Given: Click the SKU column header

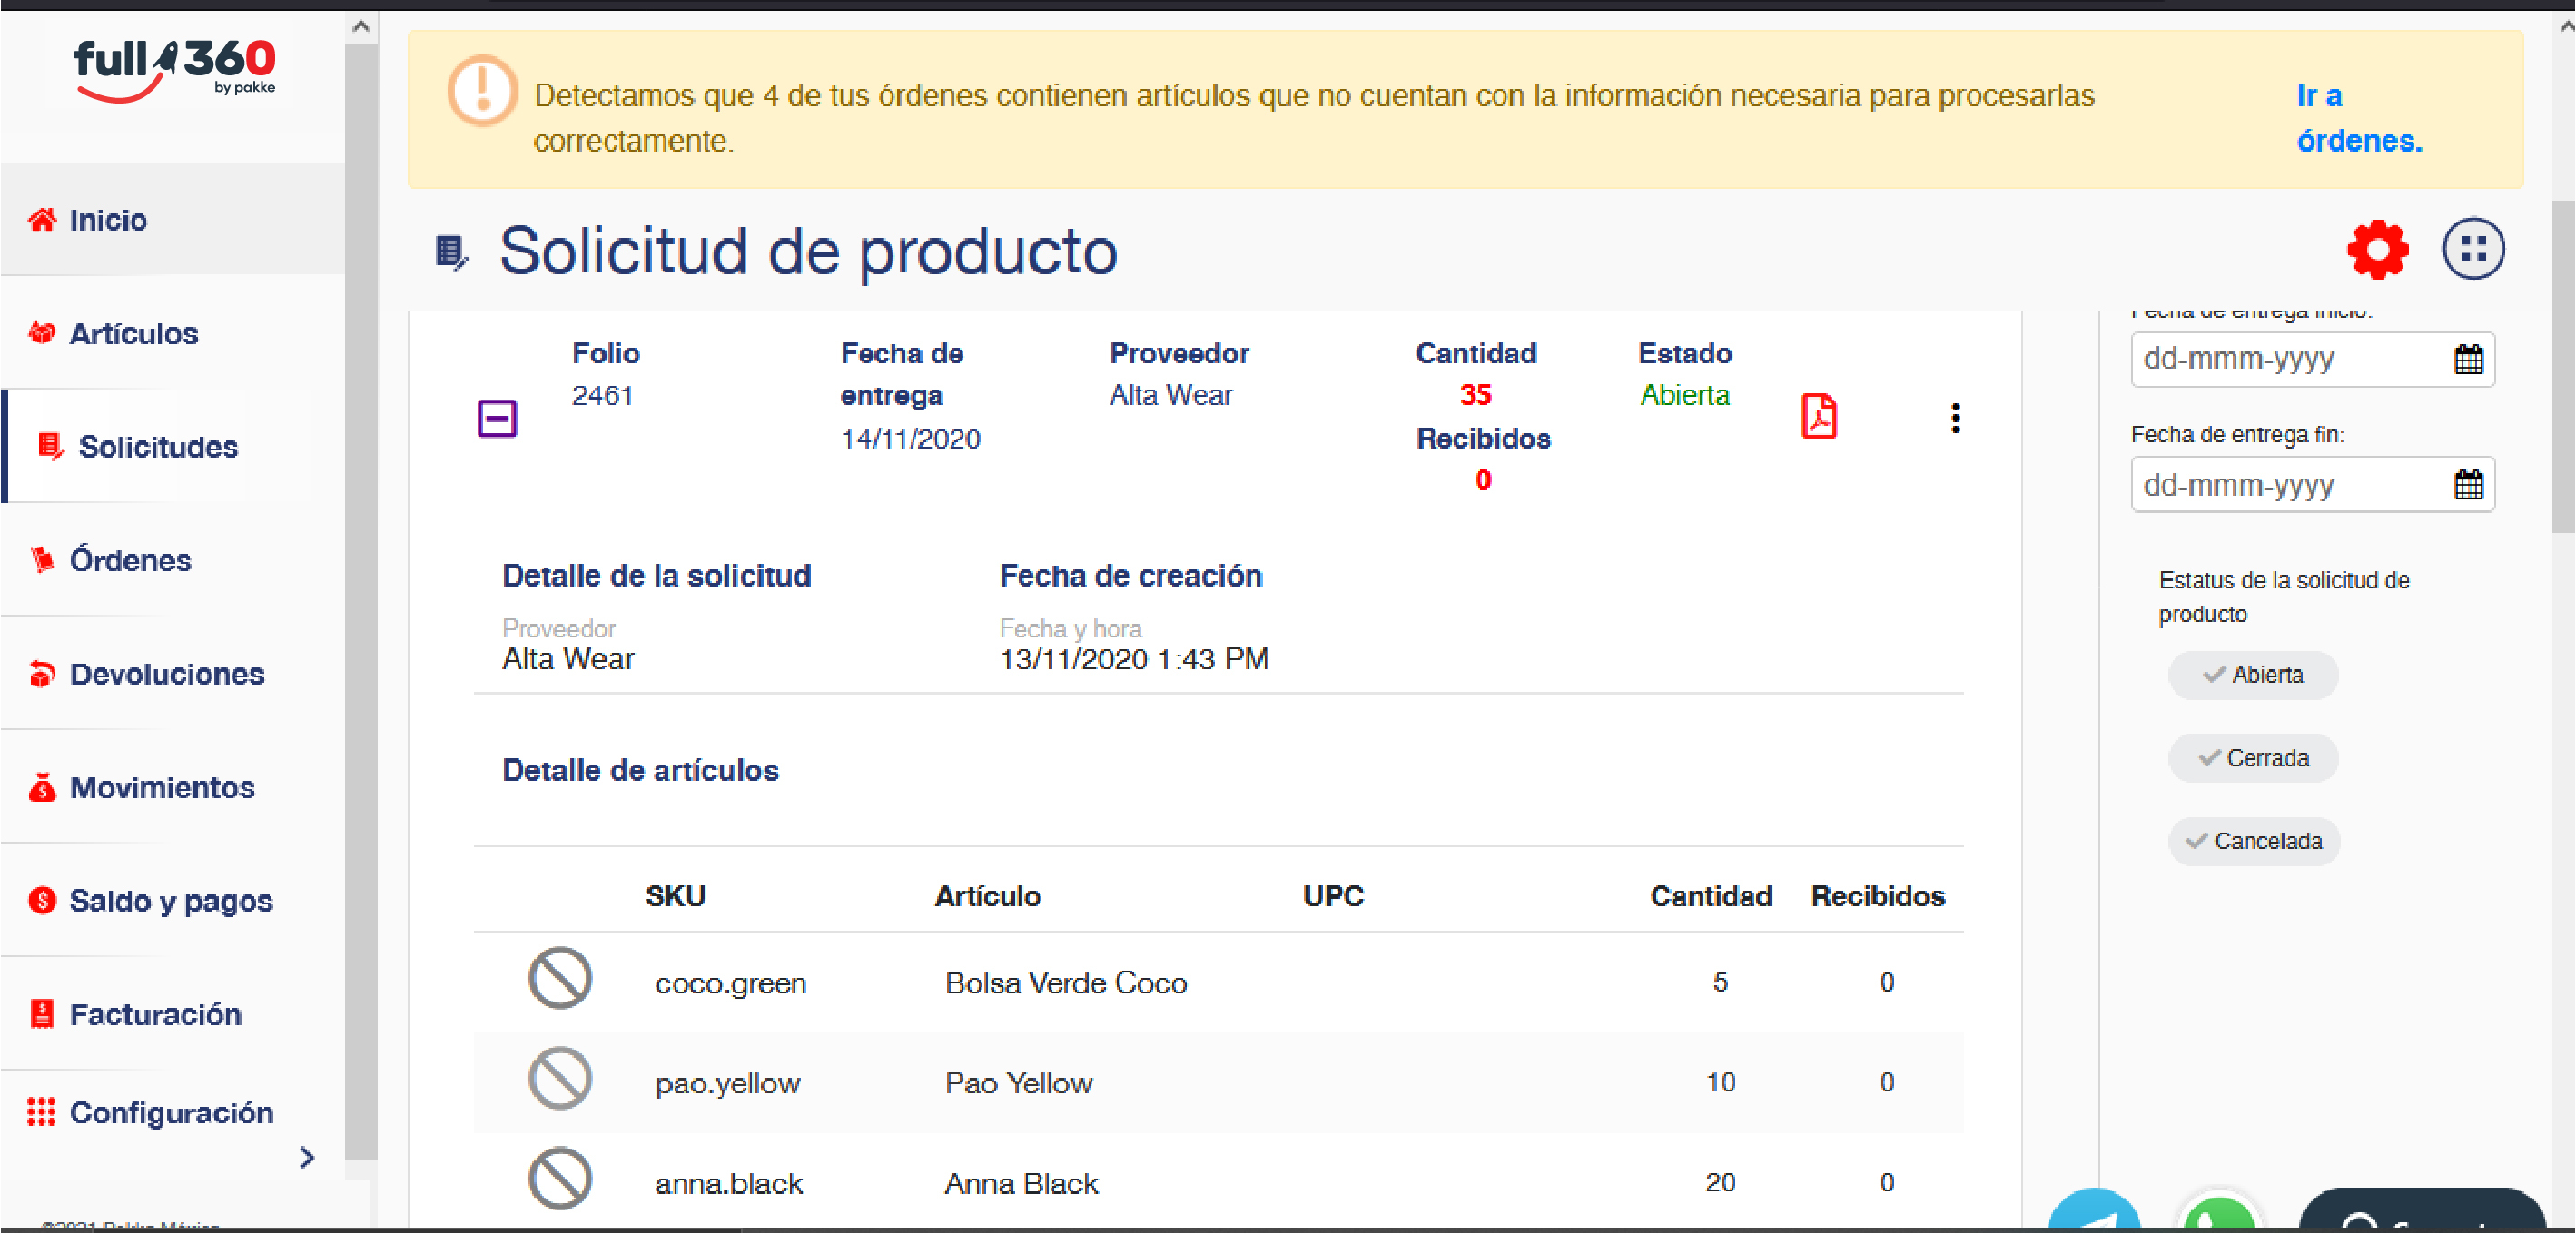Looking at the screenshot, I should click(675, 896).
